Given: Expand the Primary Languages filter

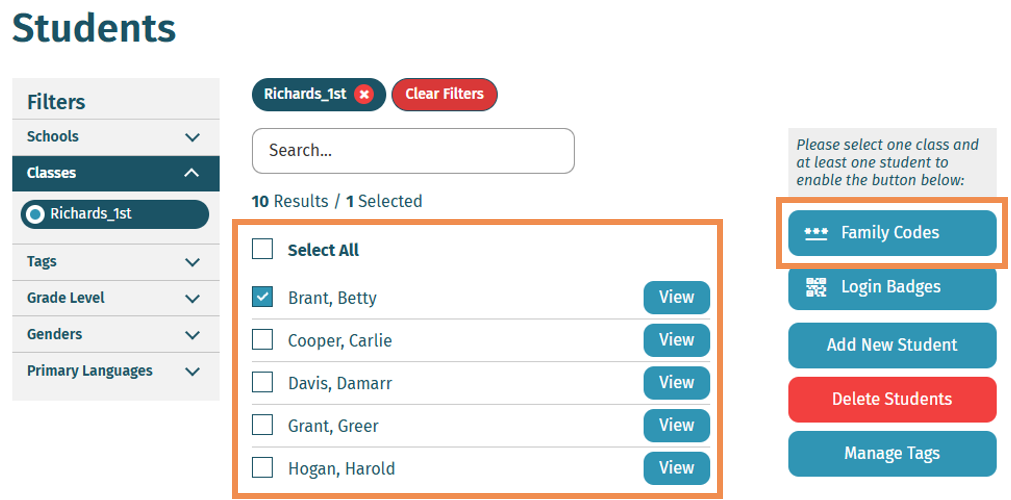Looking at the screenshot, I should [x=193, y=371].
